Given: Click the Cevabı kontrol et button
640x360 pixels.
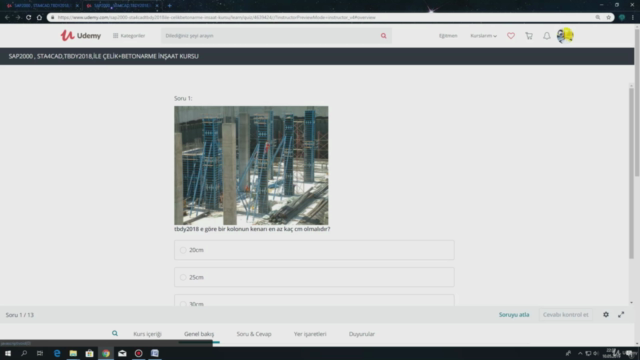Looking at the screenshot, I should pos(565,315).
